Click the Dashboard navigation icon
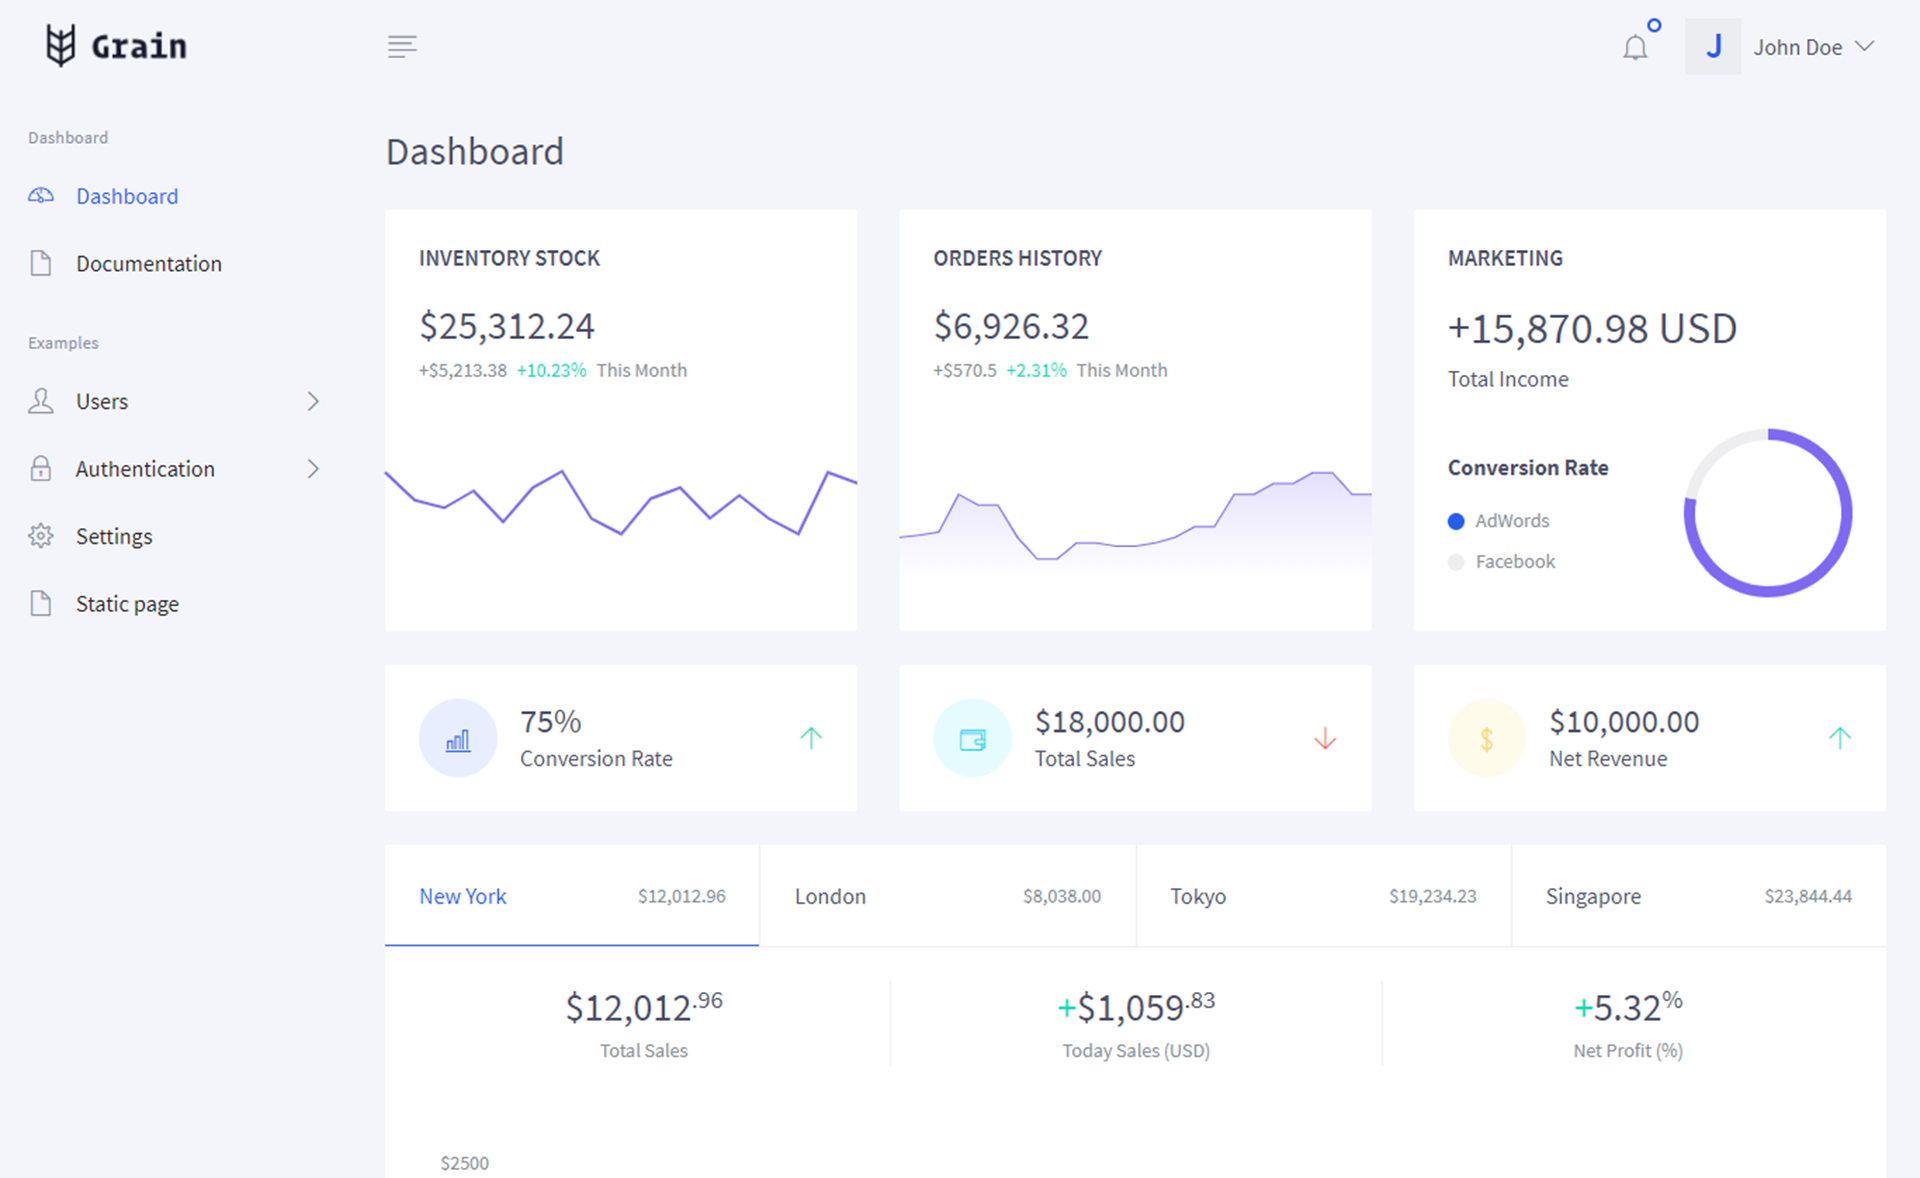The image size is (1920, 1178). pyautogui.click(x=38, y=195)
